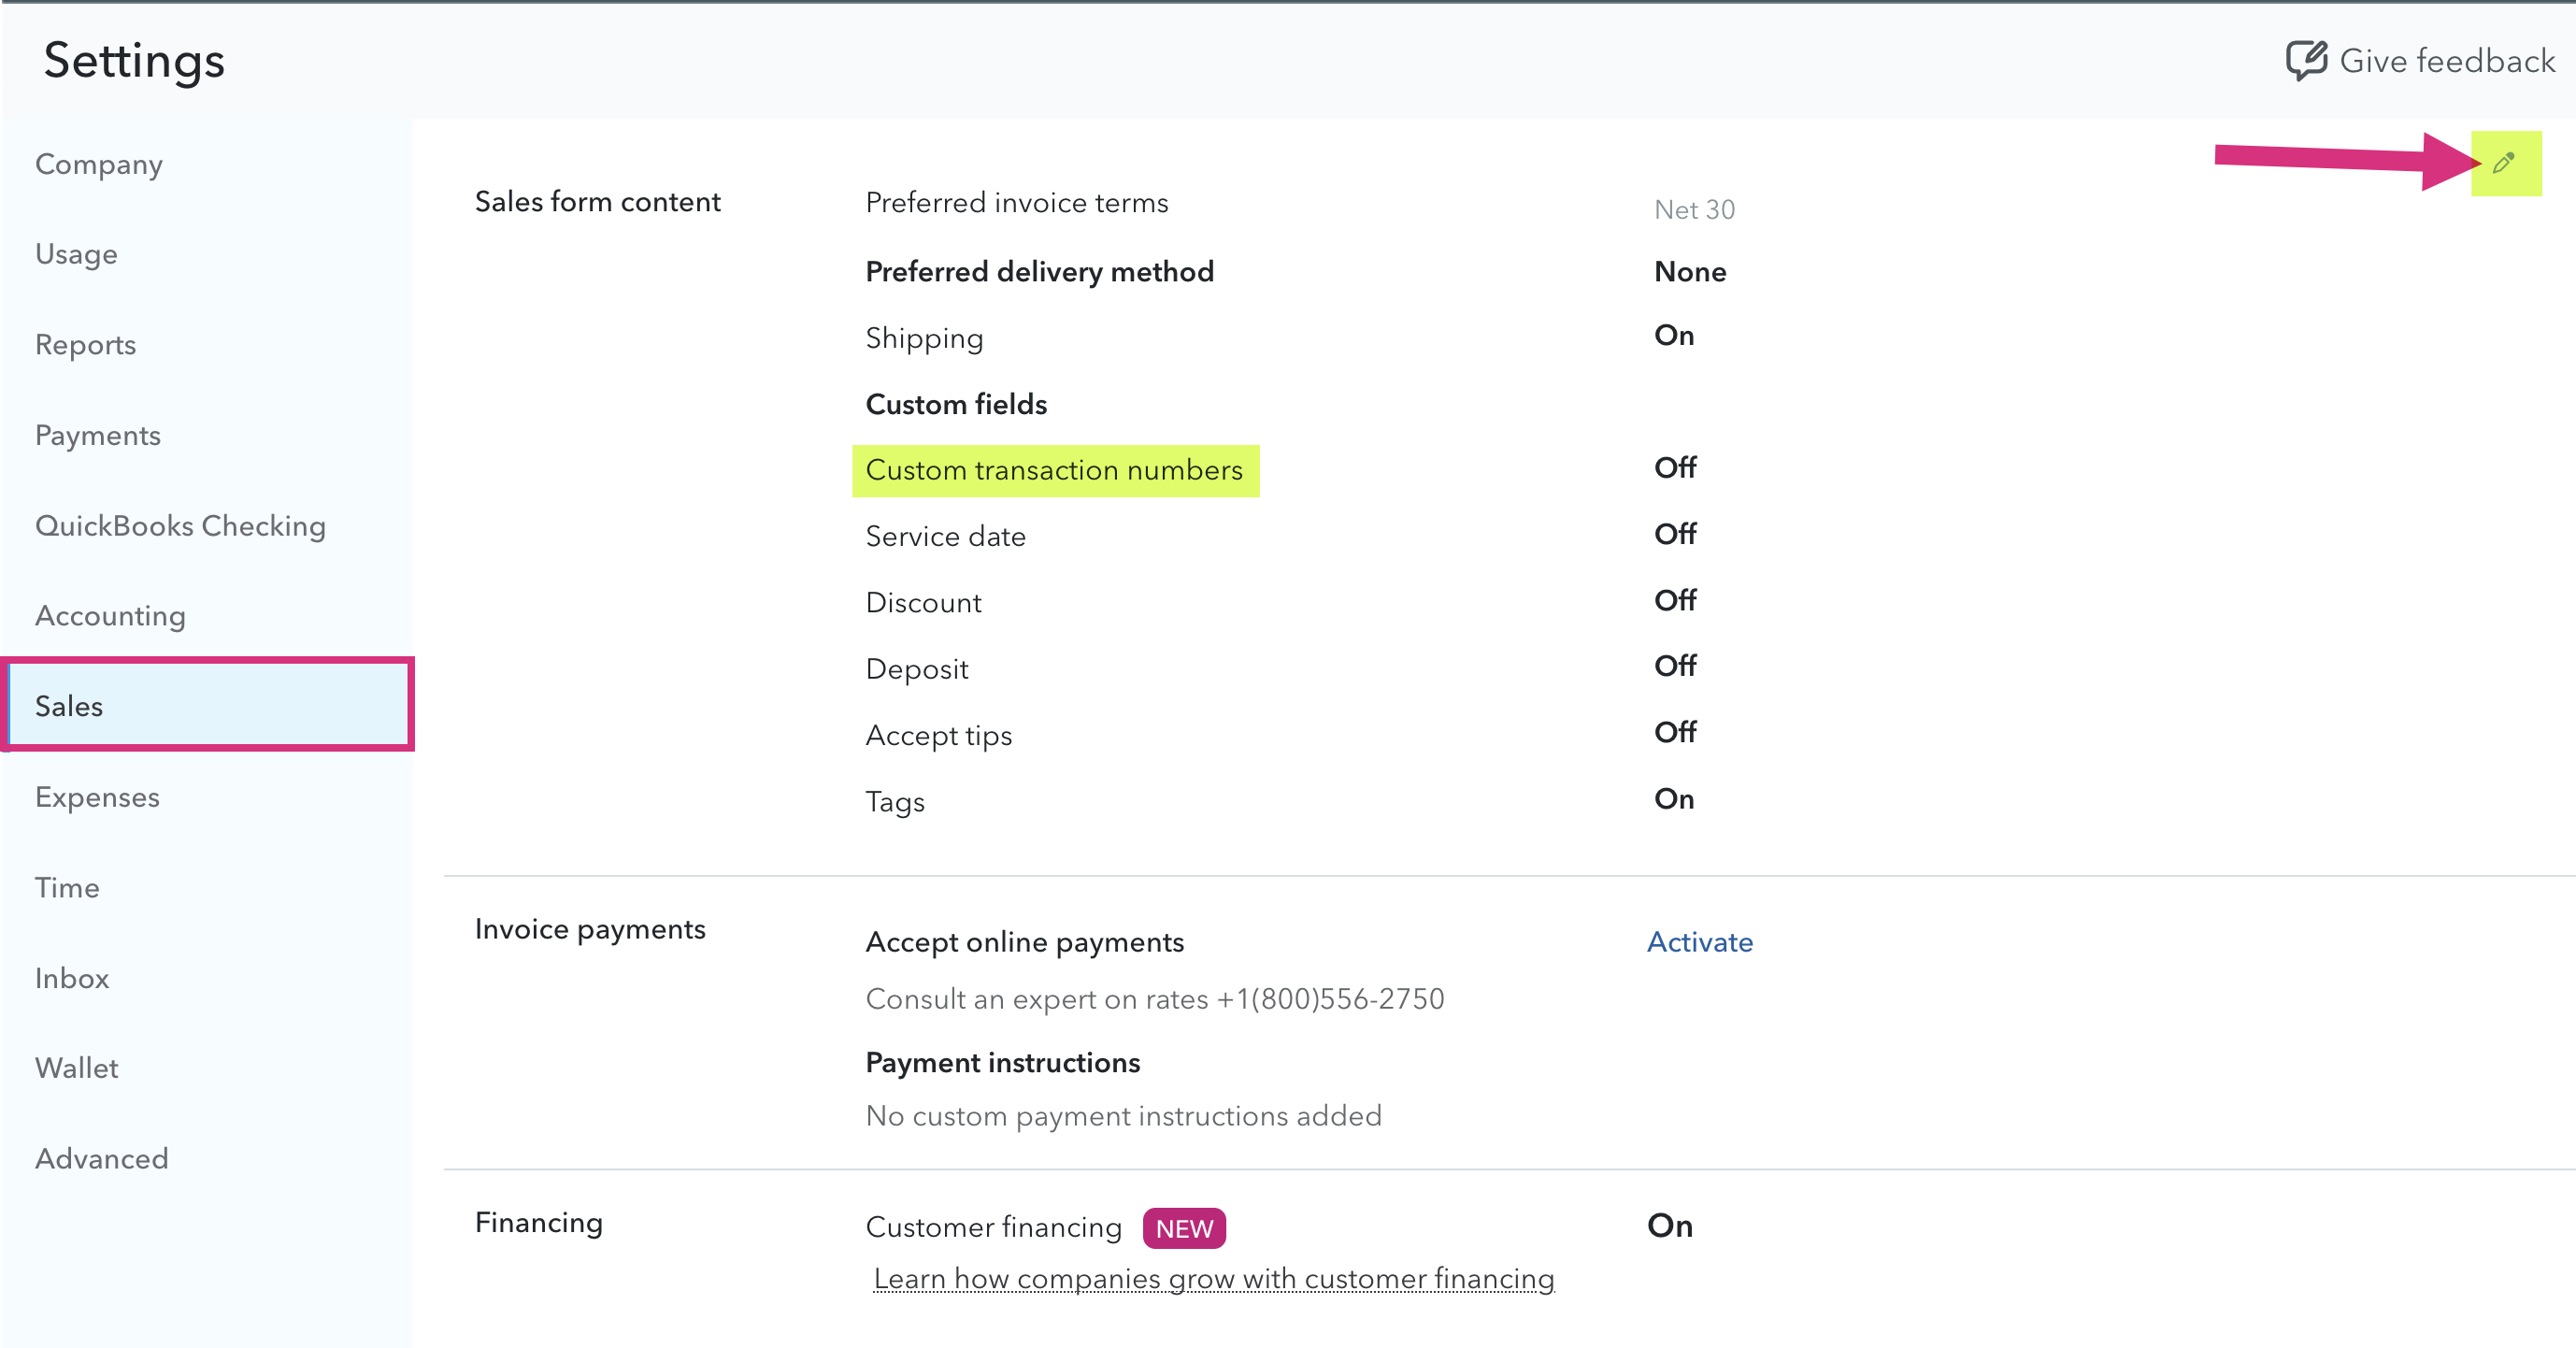
Task: Click the Accept online payments label
Action: pos(1024,942)
